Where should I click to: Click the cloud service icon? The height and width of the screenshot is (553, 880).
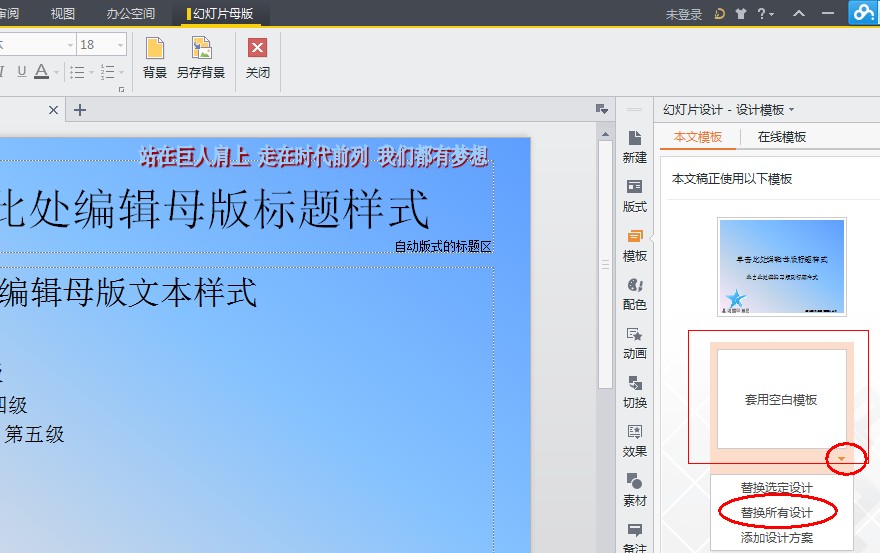pyautogui.click(x=863, y=12)
